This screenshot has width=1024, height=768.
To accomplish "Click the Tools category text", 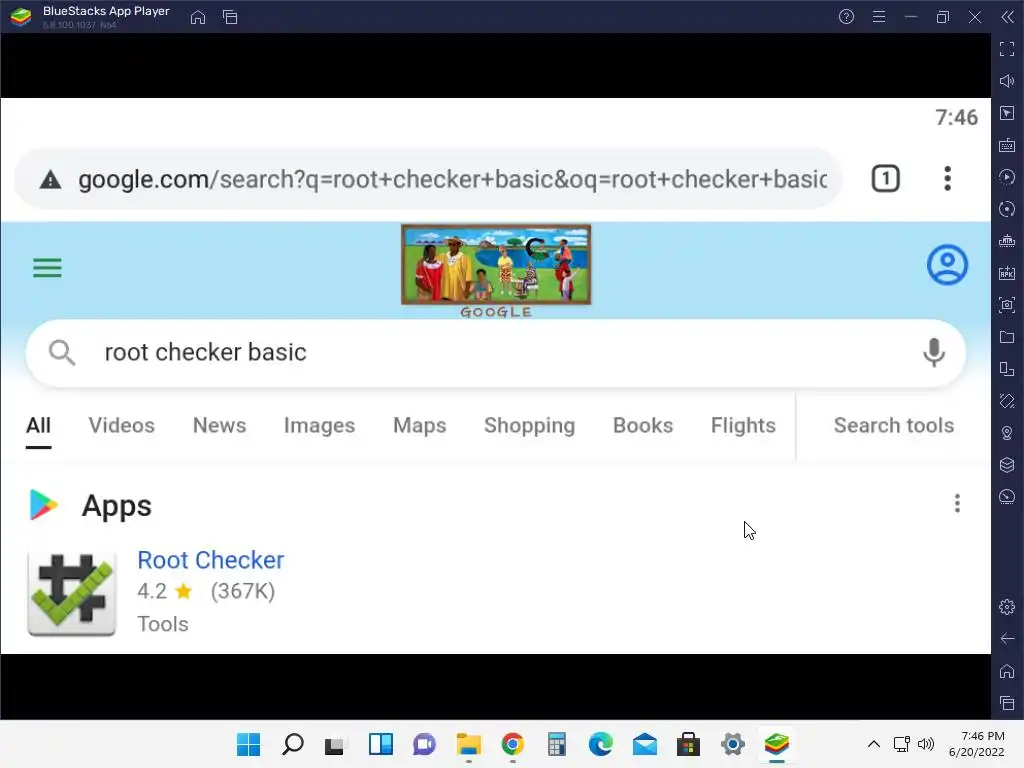I will coord(163,624).
